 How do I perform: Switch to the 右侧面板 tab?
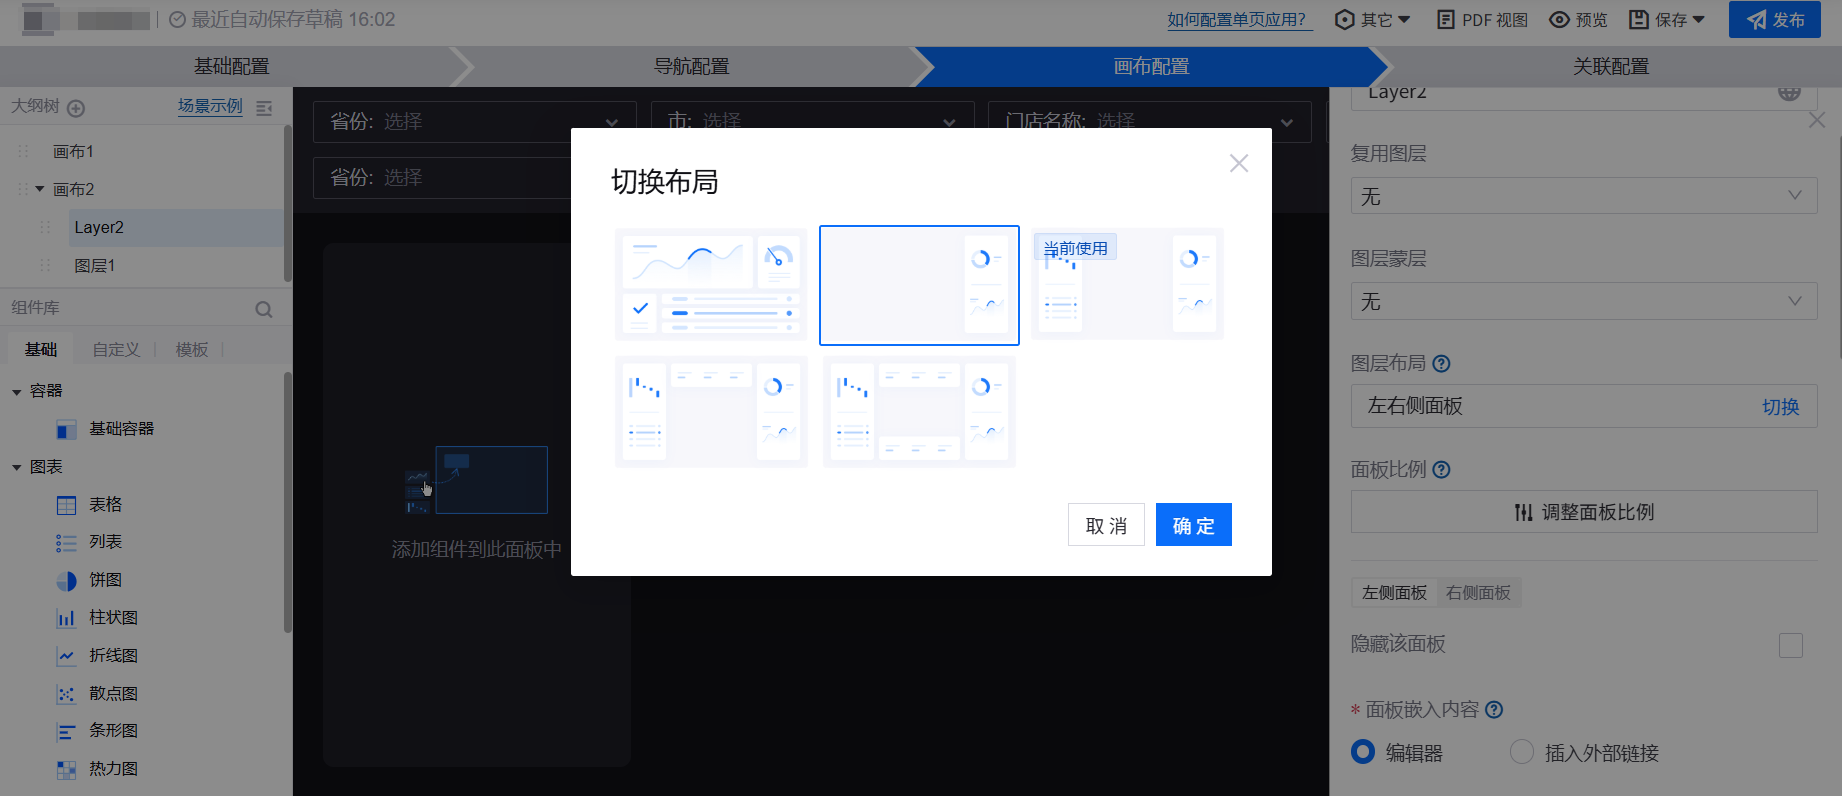(1478, 593)
